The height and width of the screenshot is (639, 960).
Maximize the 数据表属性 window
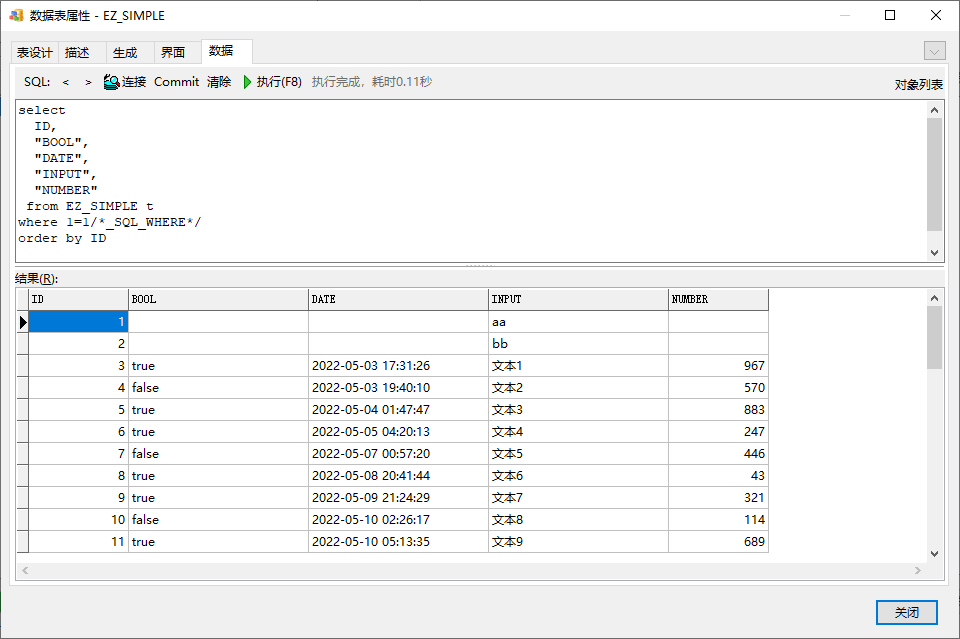coord(890,15)
